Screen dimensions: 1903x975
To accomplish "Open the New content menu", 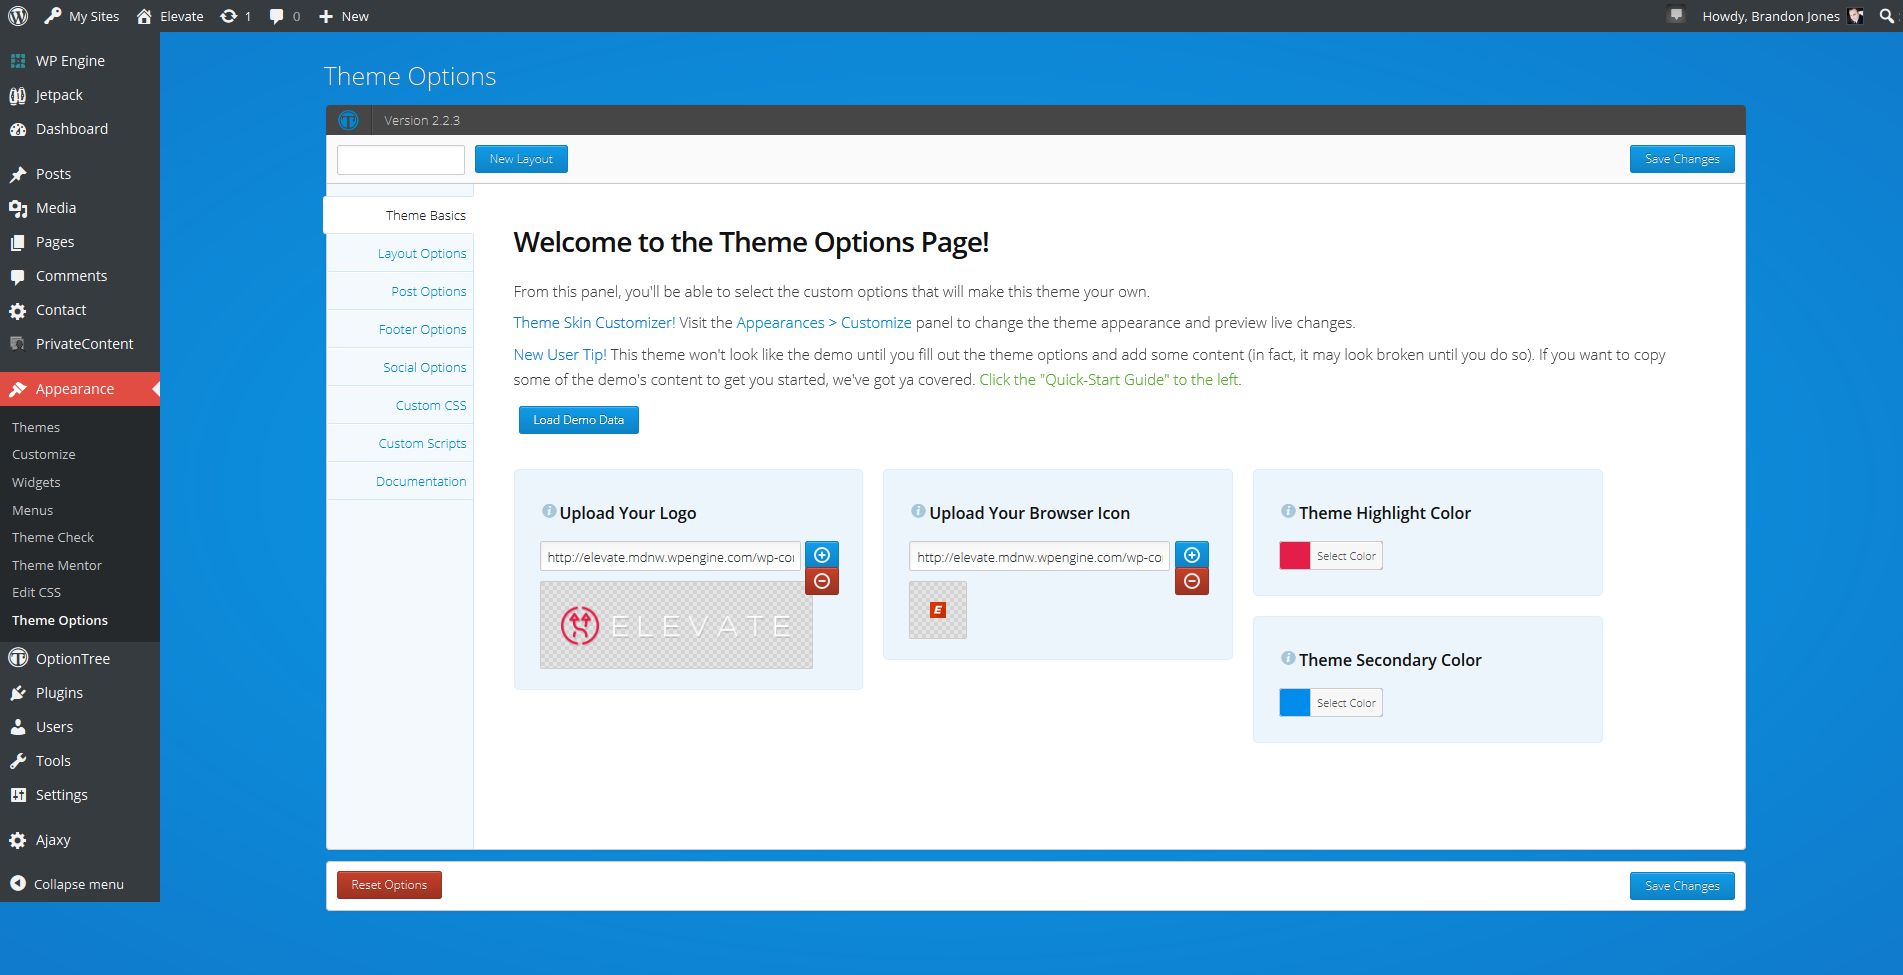I will [343, 16].
